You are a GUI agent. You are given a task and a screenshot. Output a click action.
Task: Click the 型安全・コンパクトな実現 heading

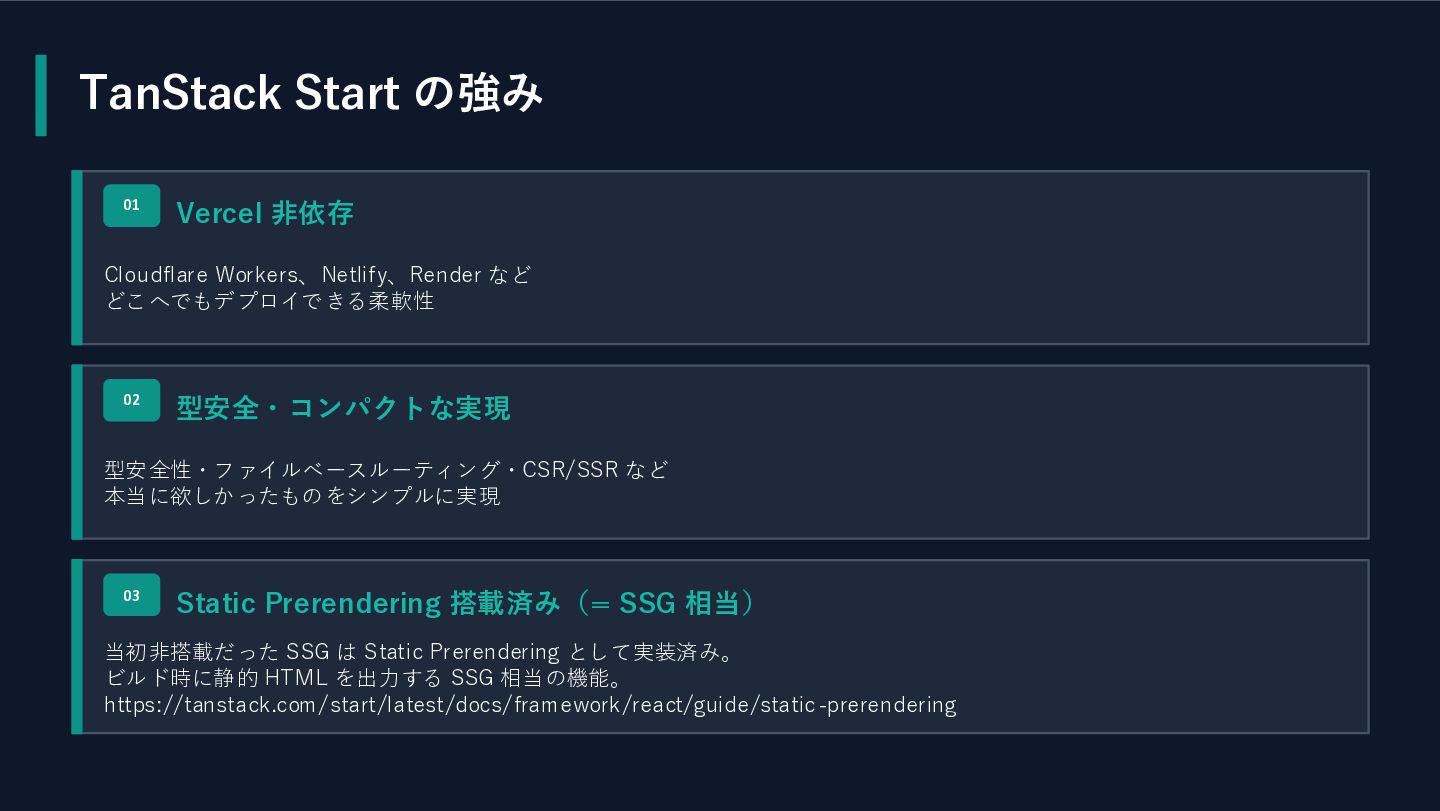pyautogui.click(x=343, y=408)
